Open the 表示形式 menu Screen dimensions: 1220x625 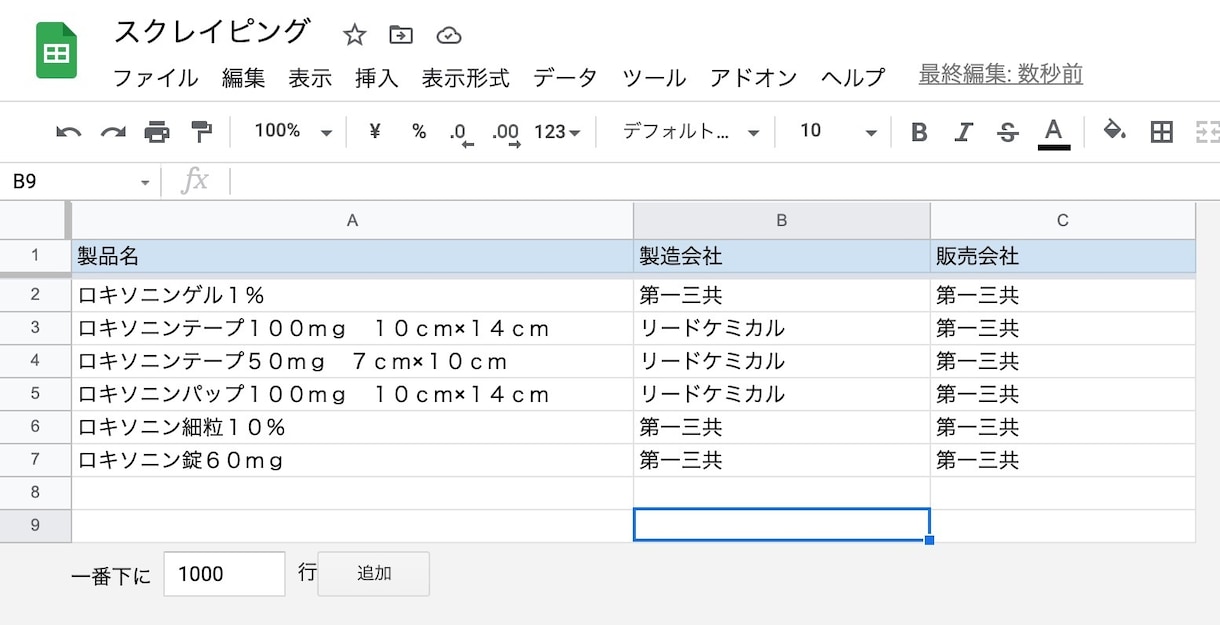pos(465,78)
